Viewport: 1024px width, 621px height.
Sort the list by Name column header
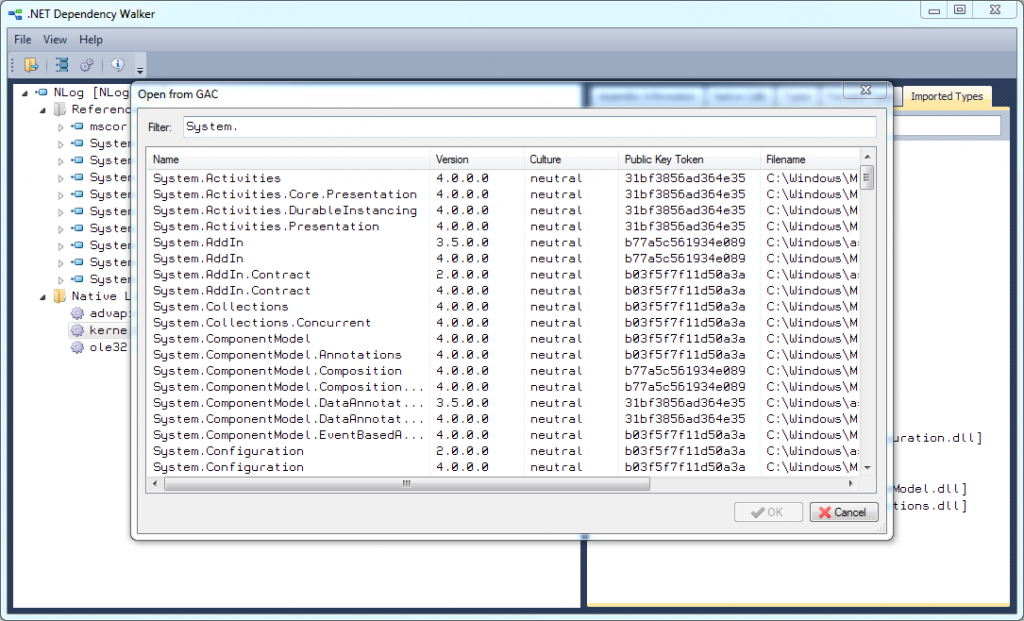pos(288,159)
